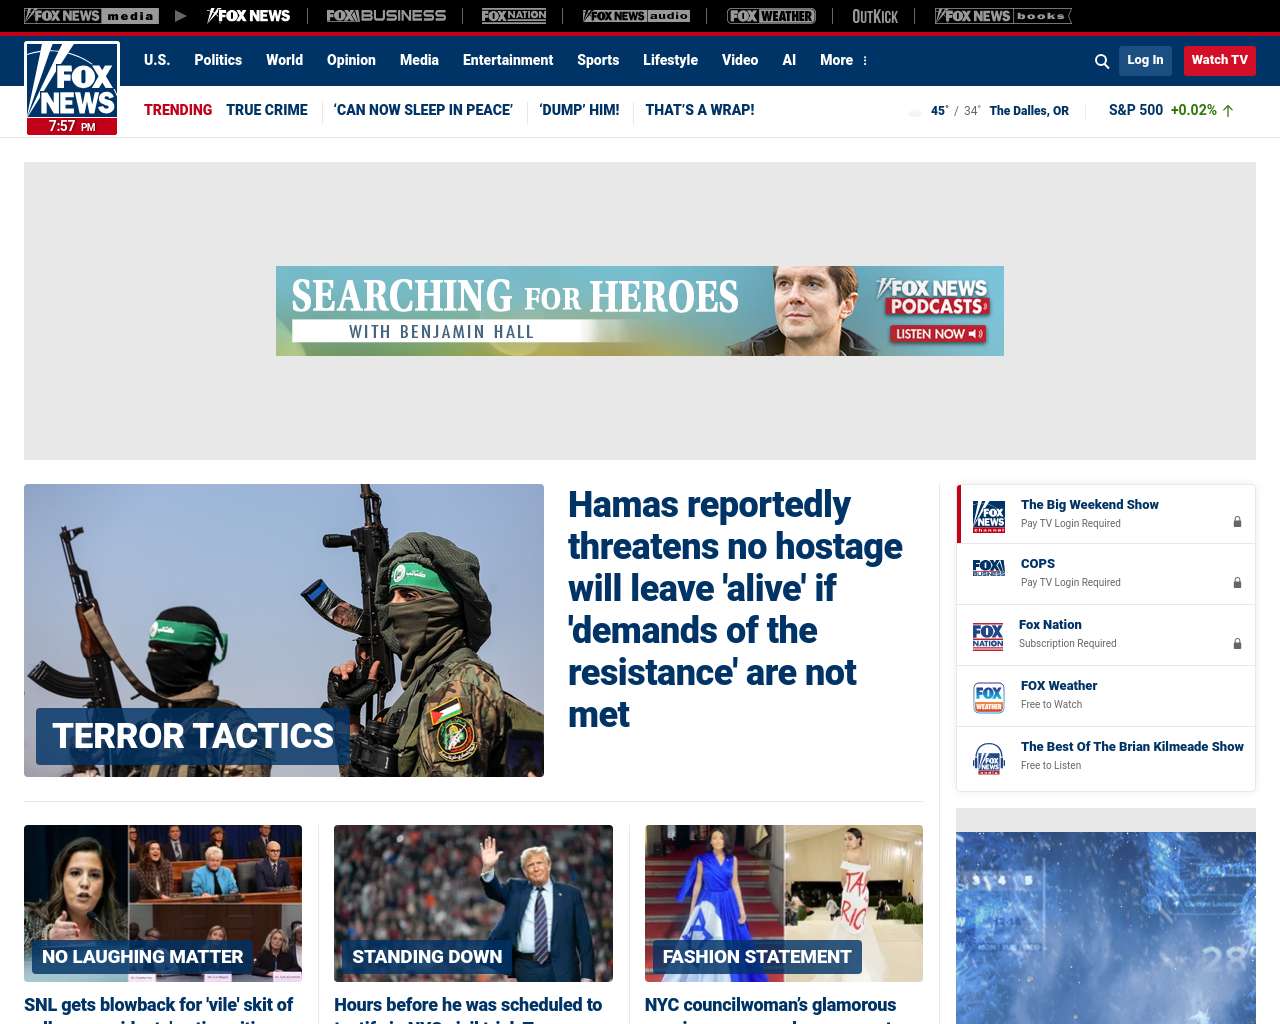Viewport: 1280px width, 1024px height.
Task: Click lock icon on the Fox Nation row
Action: pos(1237,644)
